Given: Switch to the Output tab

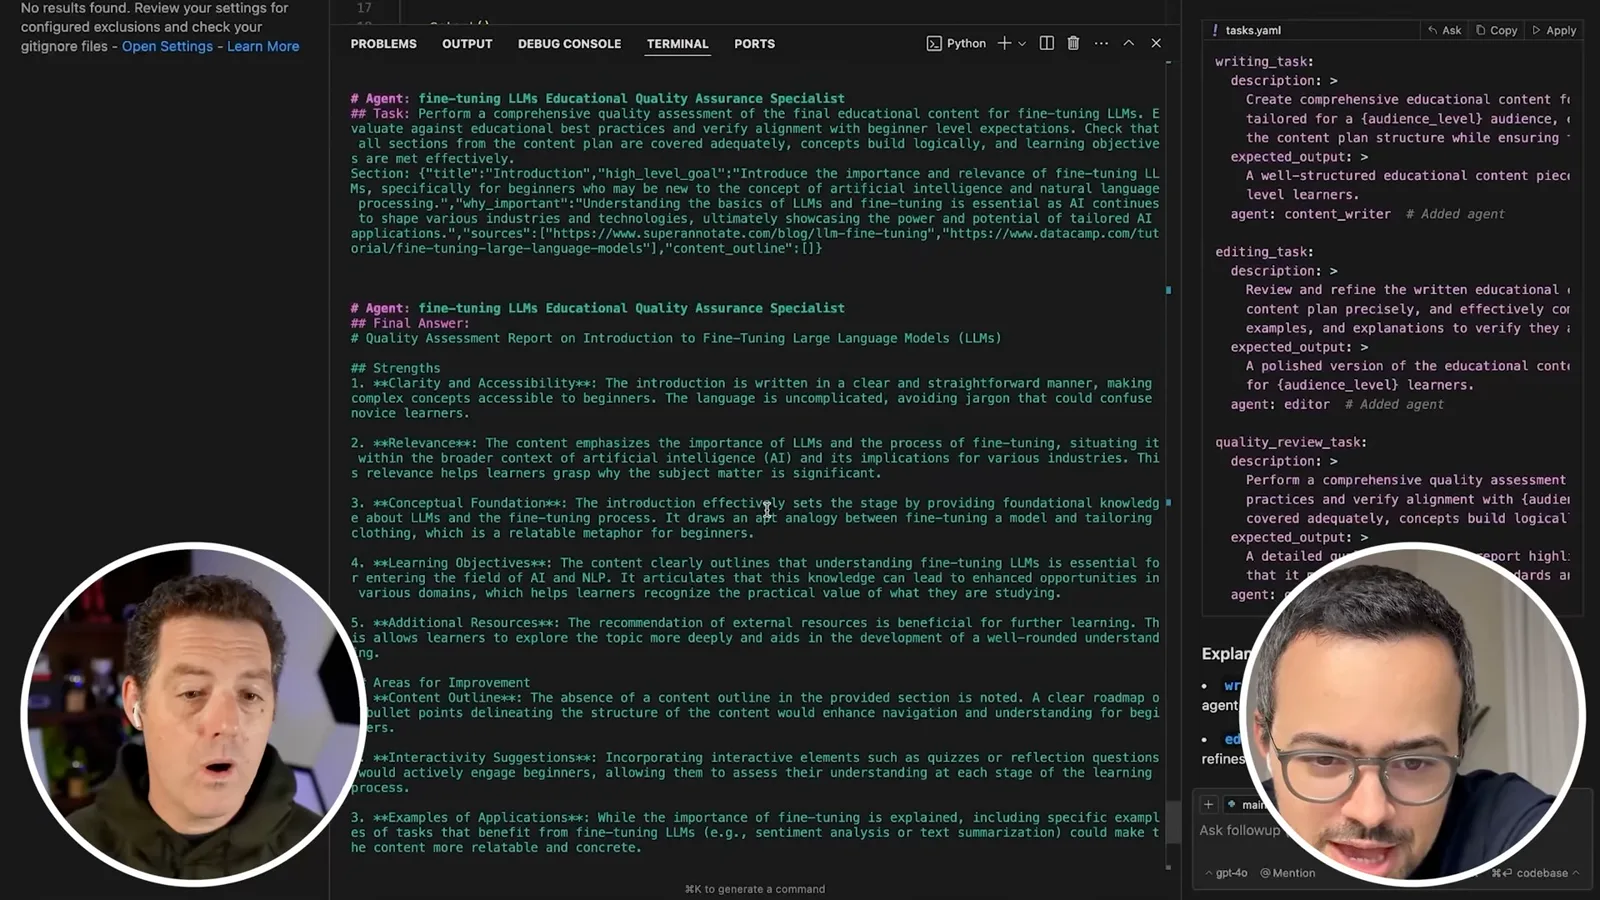Looking at the screenshot, I should pyautogui.click(x=467, y=44).
